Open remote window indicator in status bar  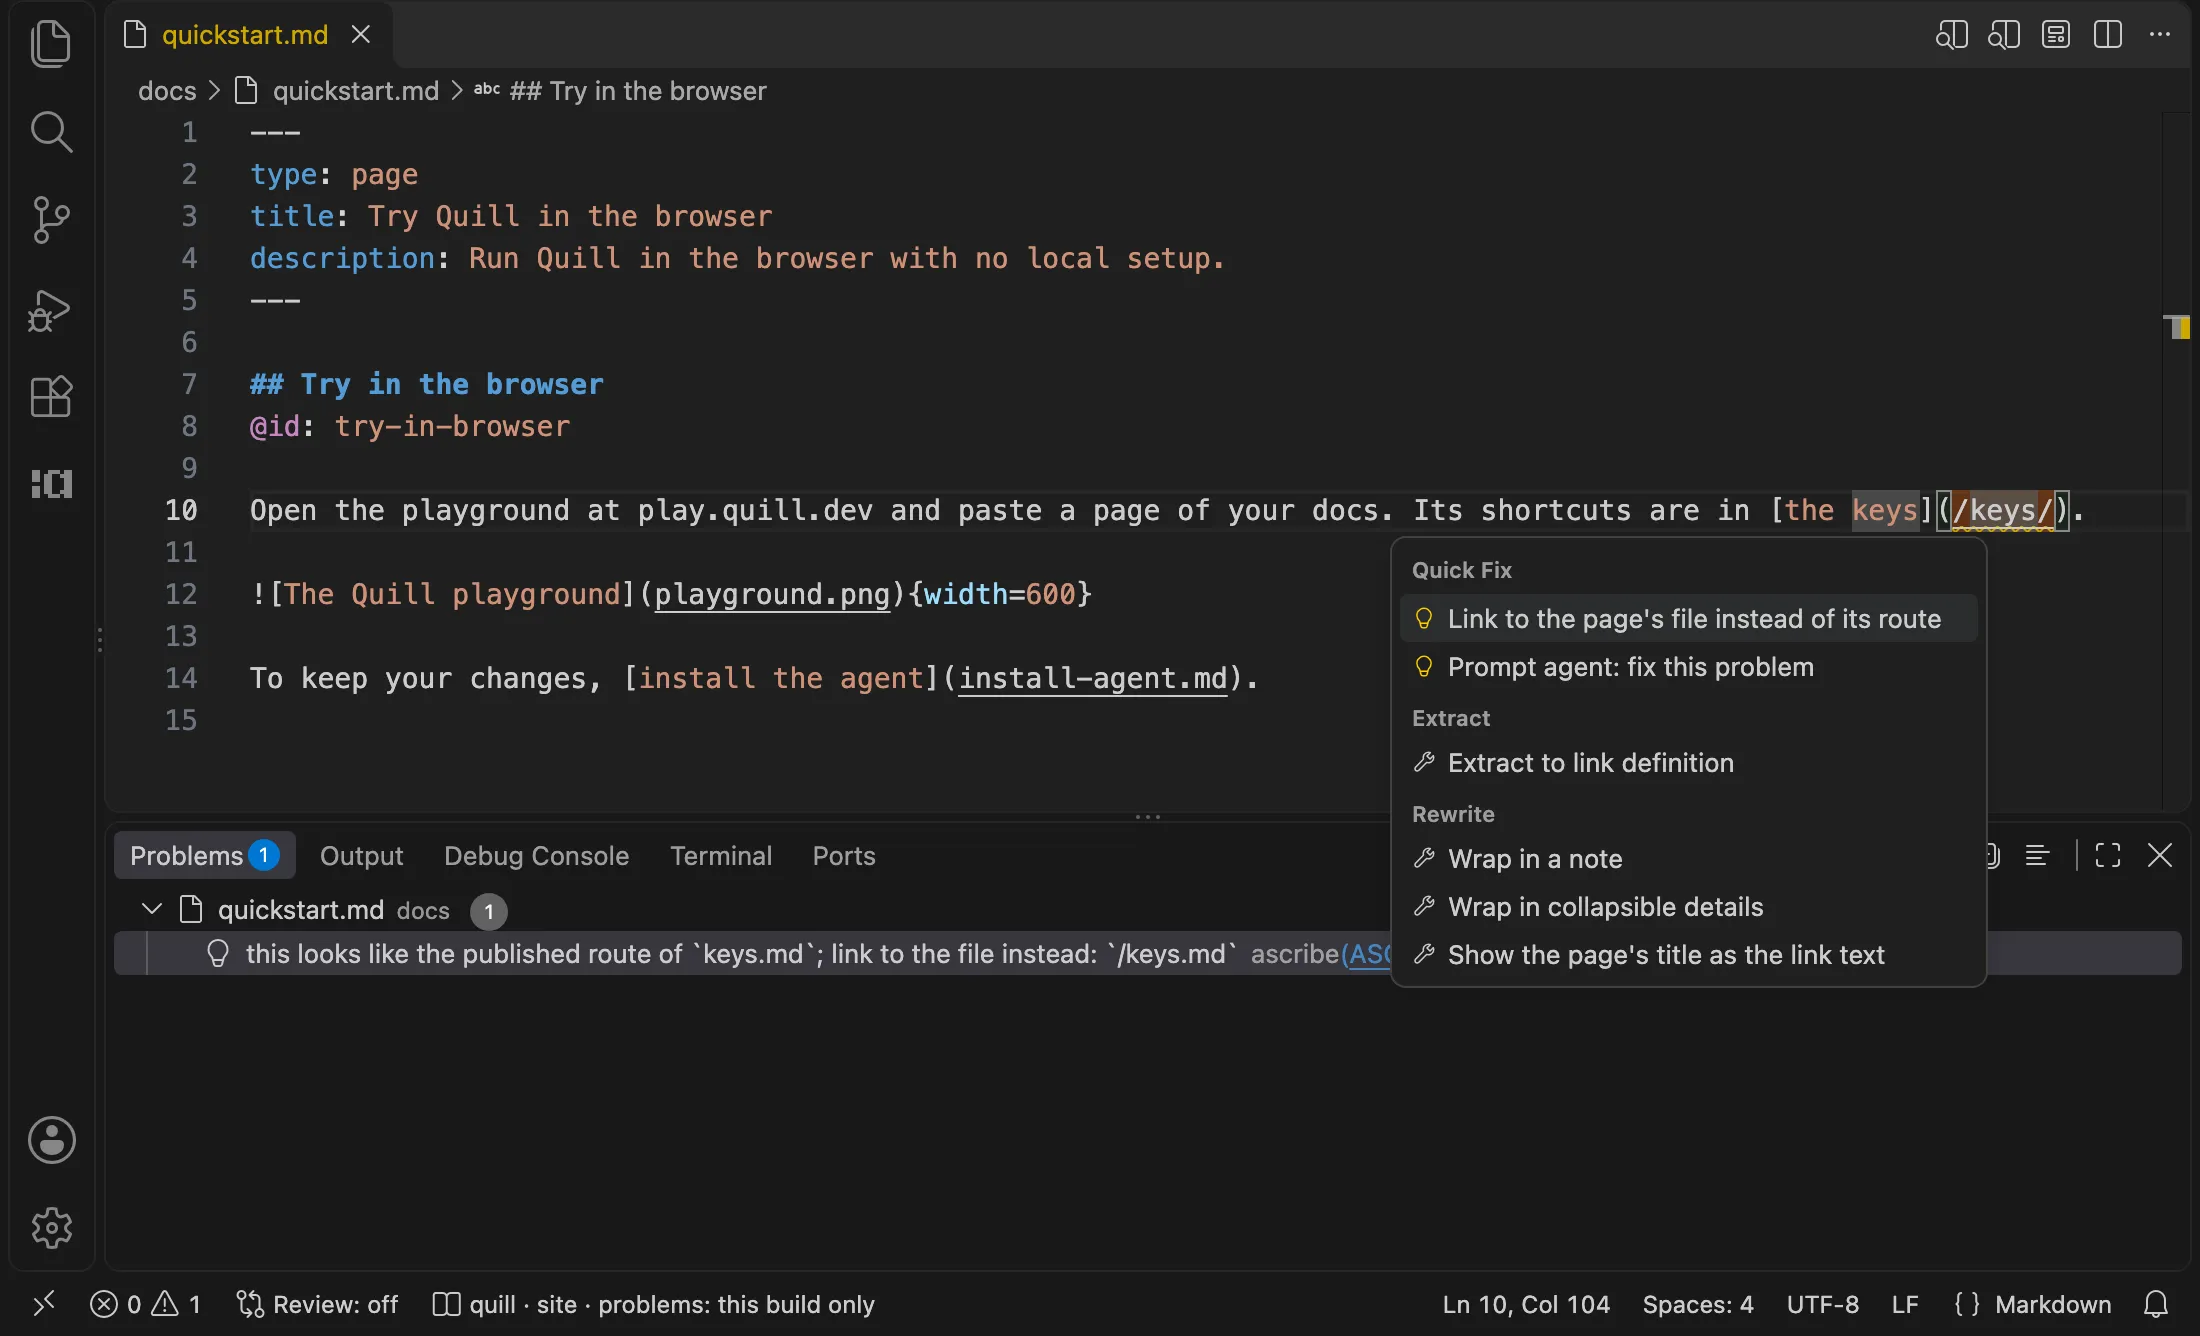(x=44, y=1304)
